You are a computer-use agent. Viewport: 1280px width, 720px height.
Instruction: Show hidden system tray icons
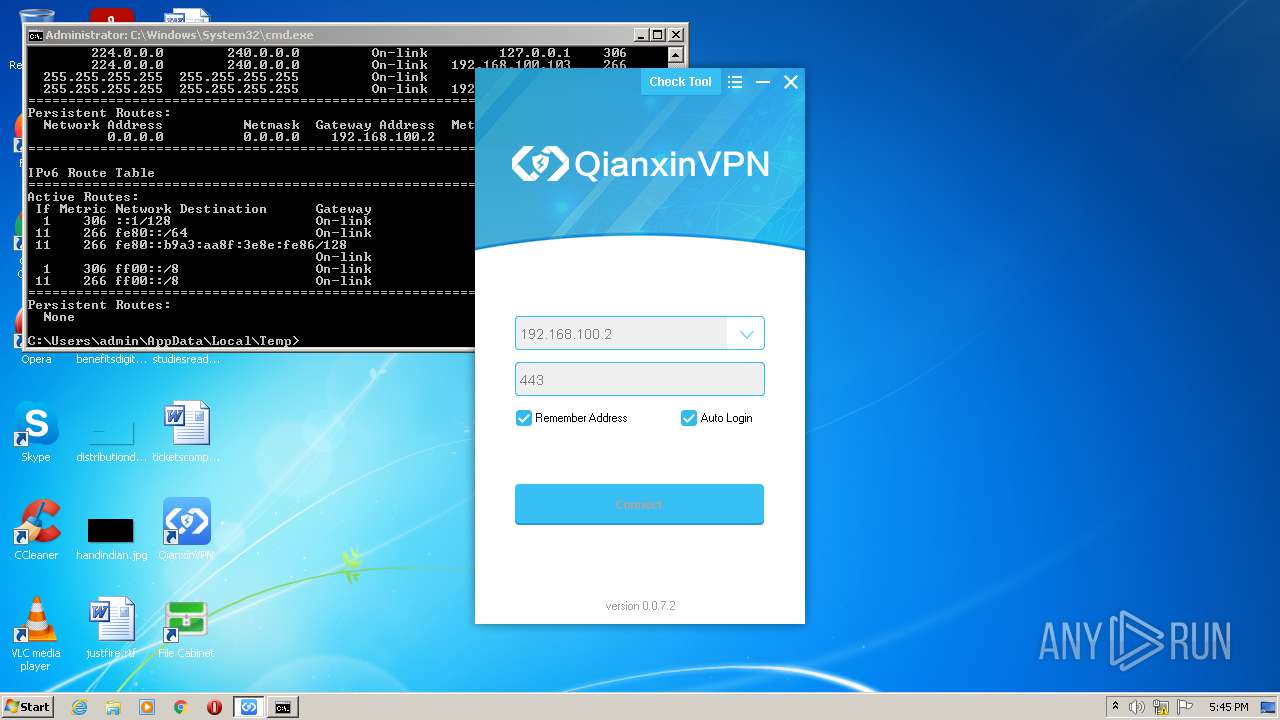coord(1115,707)
